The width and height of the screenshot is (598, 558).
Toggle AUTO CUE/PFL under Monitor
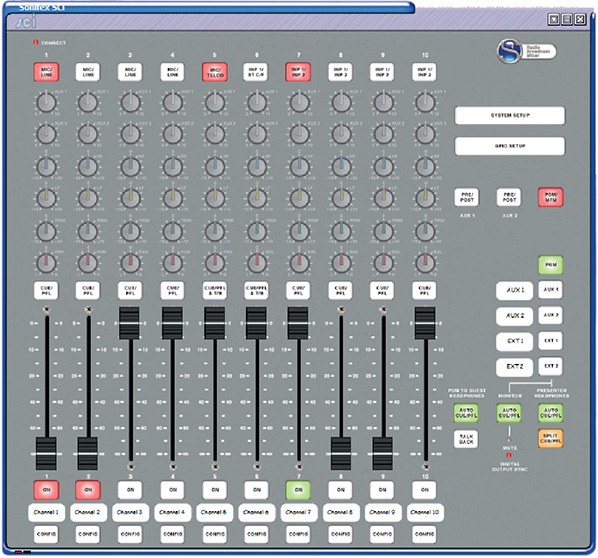[509, 413]
